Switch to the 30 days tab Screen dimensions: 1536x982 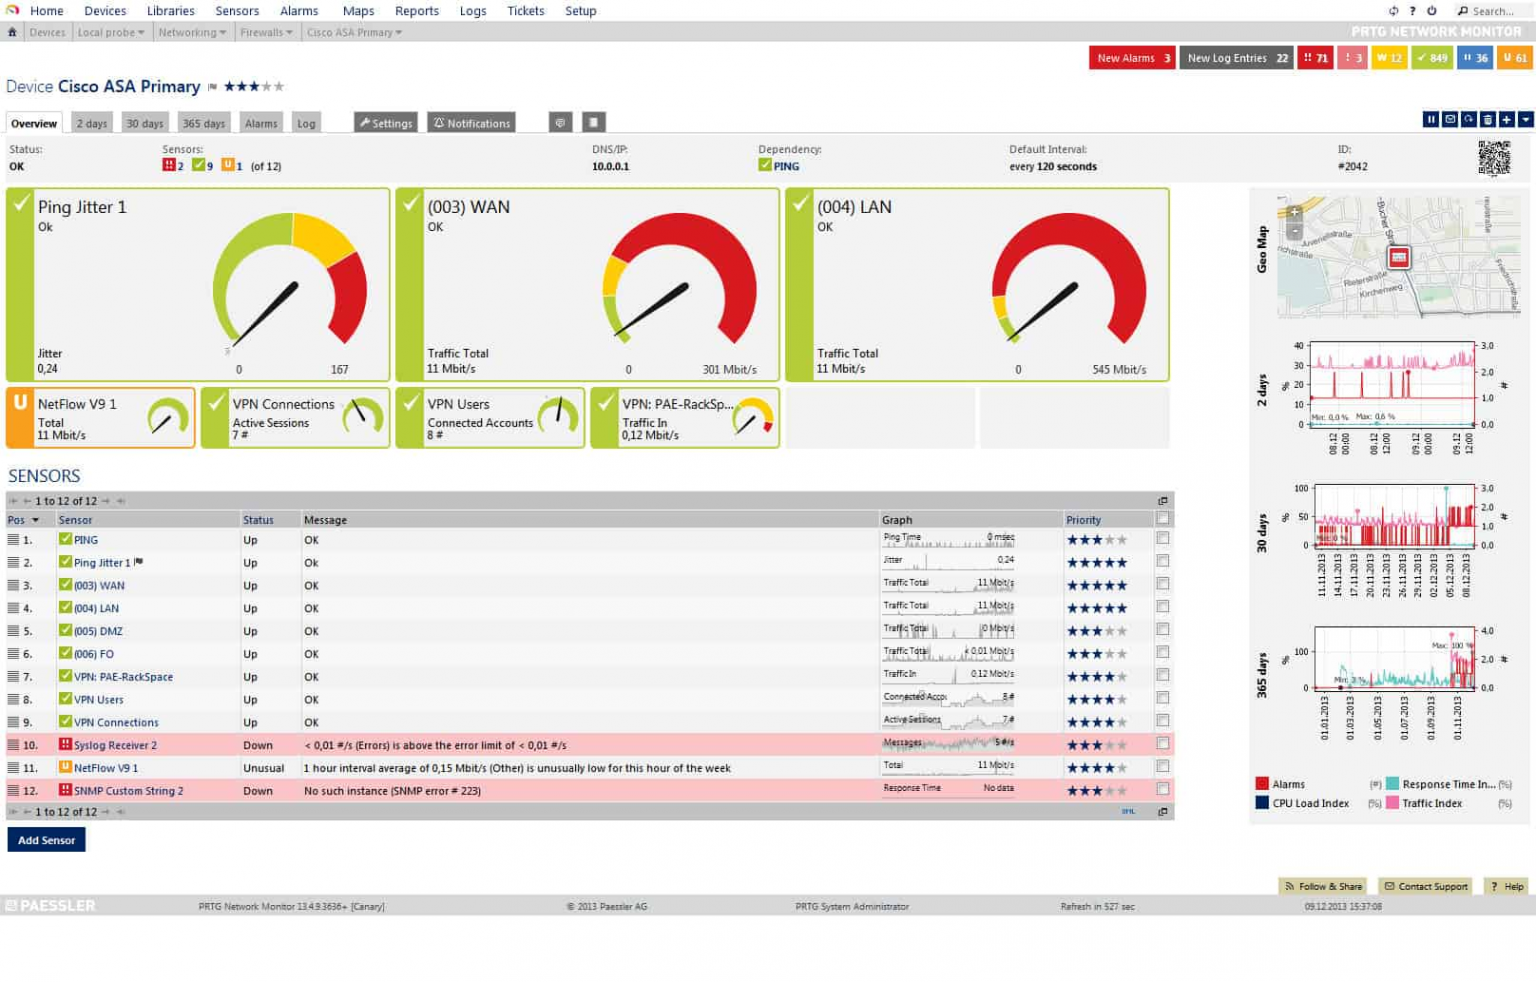tap(144, 122)
